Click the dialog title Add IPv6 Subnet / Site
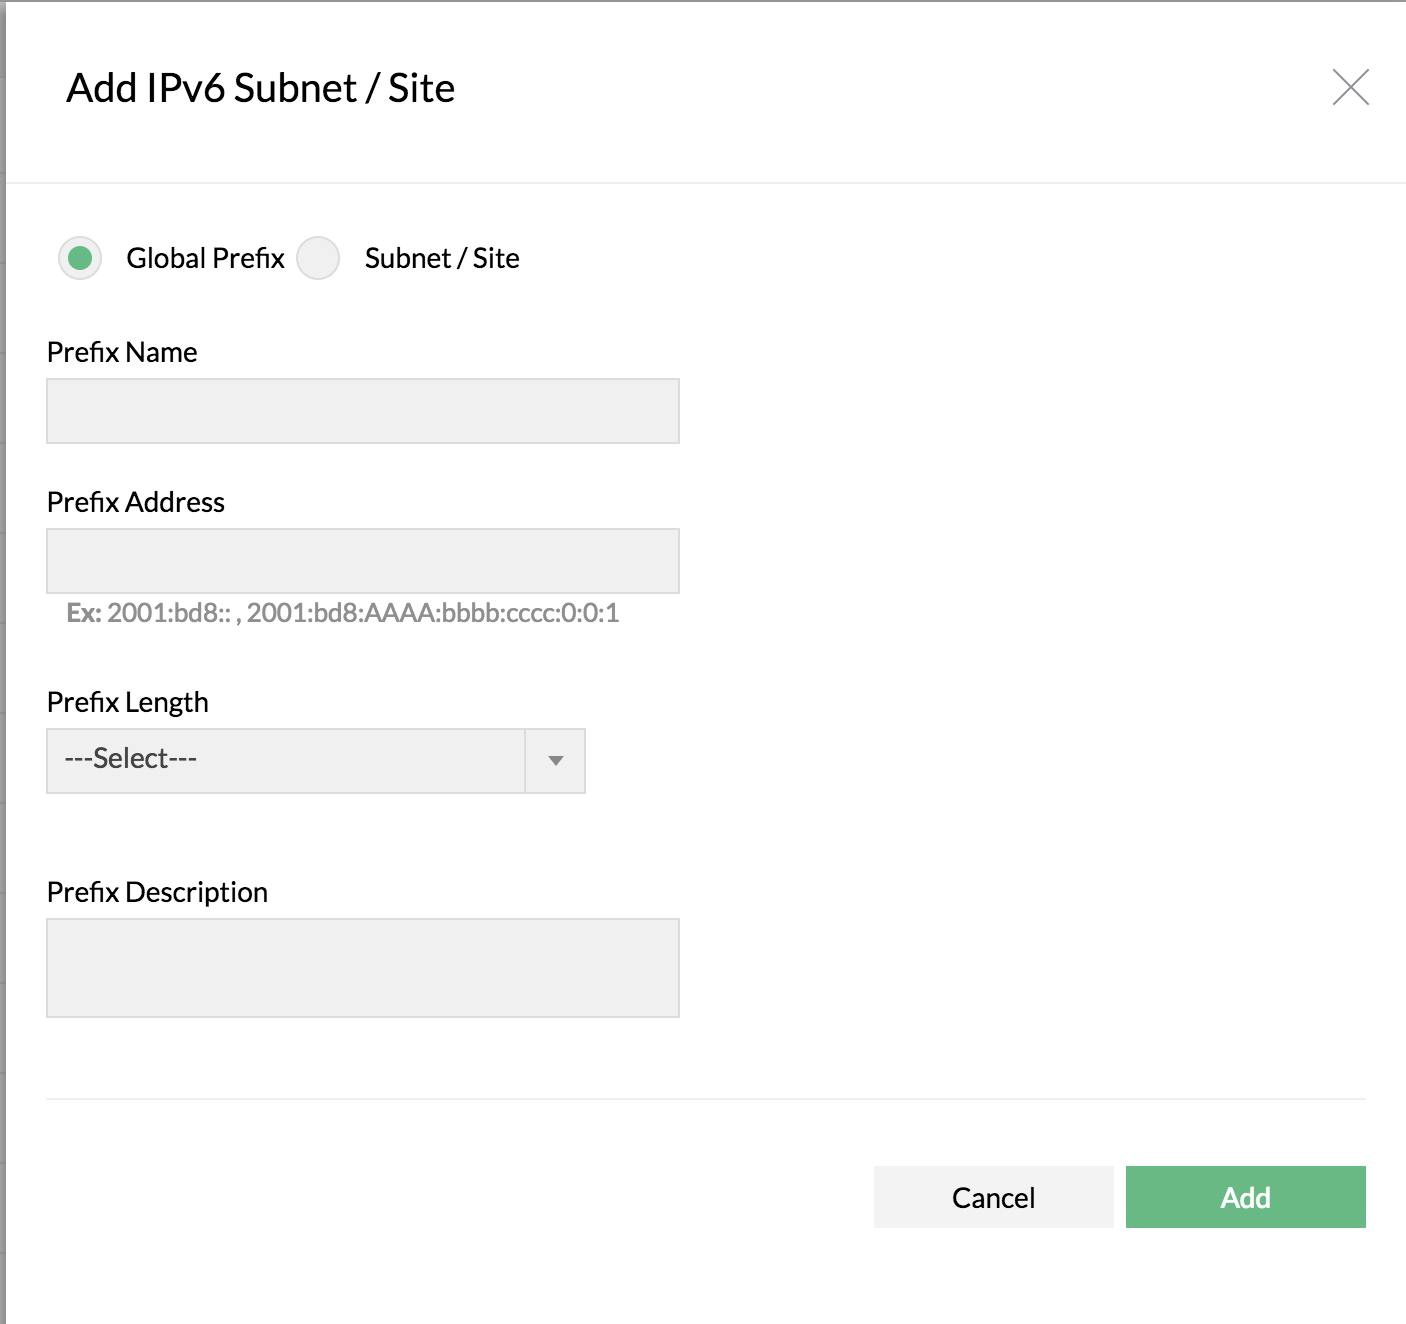Image resolution: width=1406 pixels, height=1324 pixels. [261, 88]
